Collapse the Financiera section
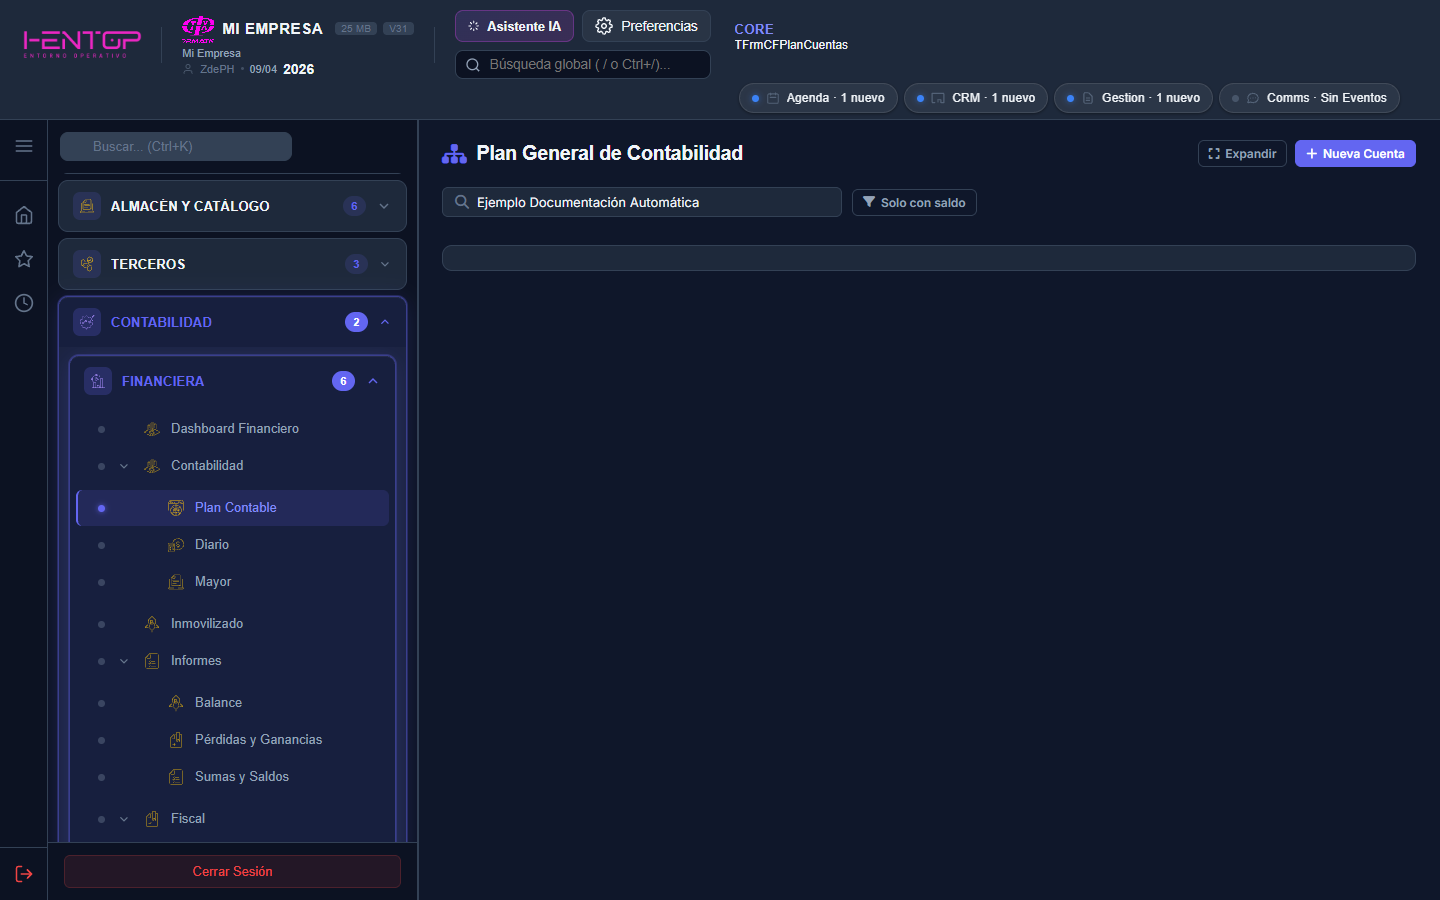 click(x=373, y=381)
